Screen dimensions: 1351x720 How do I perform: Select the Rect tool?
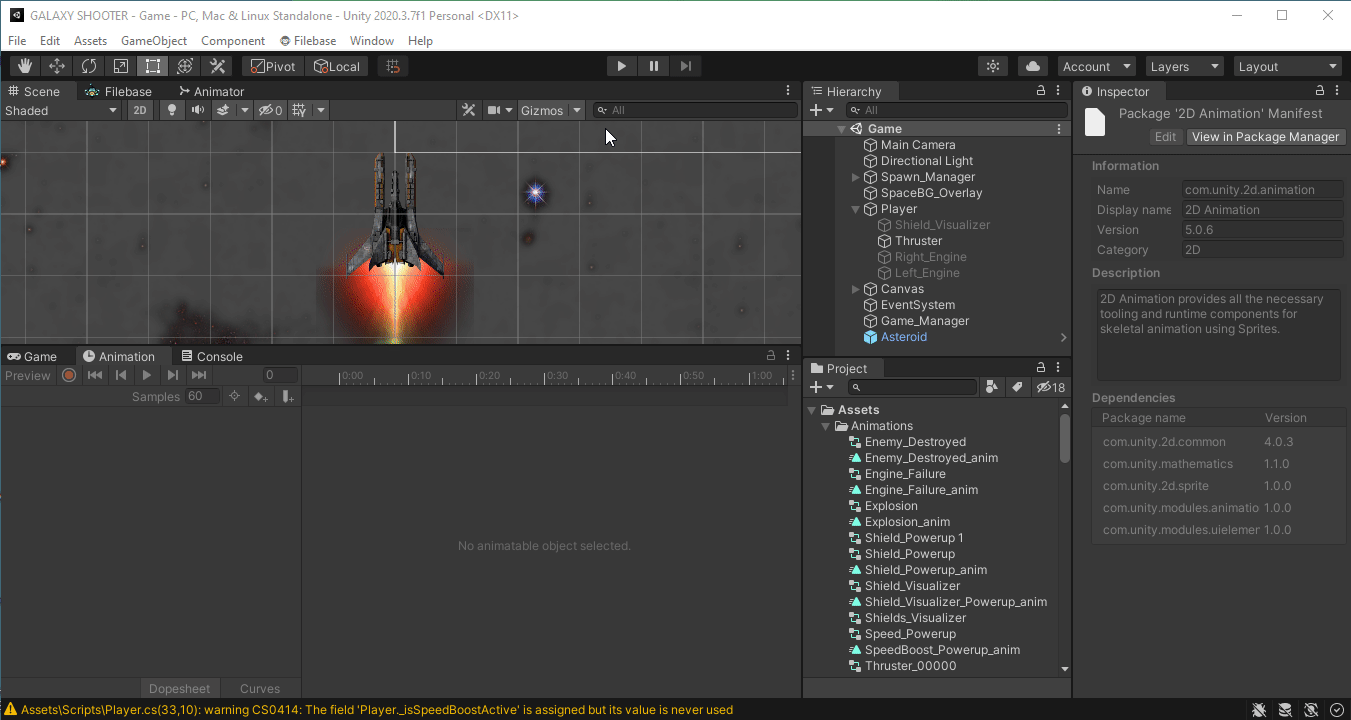[153, 66]
